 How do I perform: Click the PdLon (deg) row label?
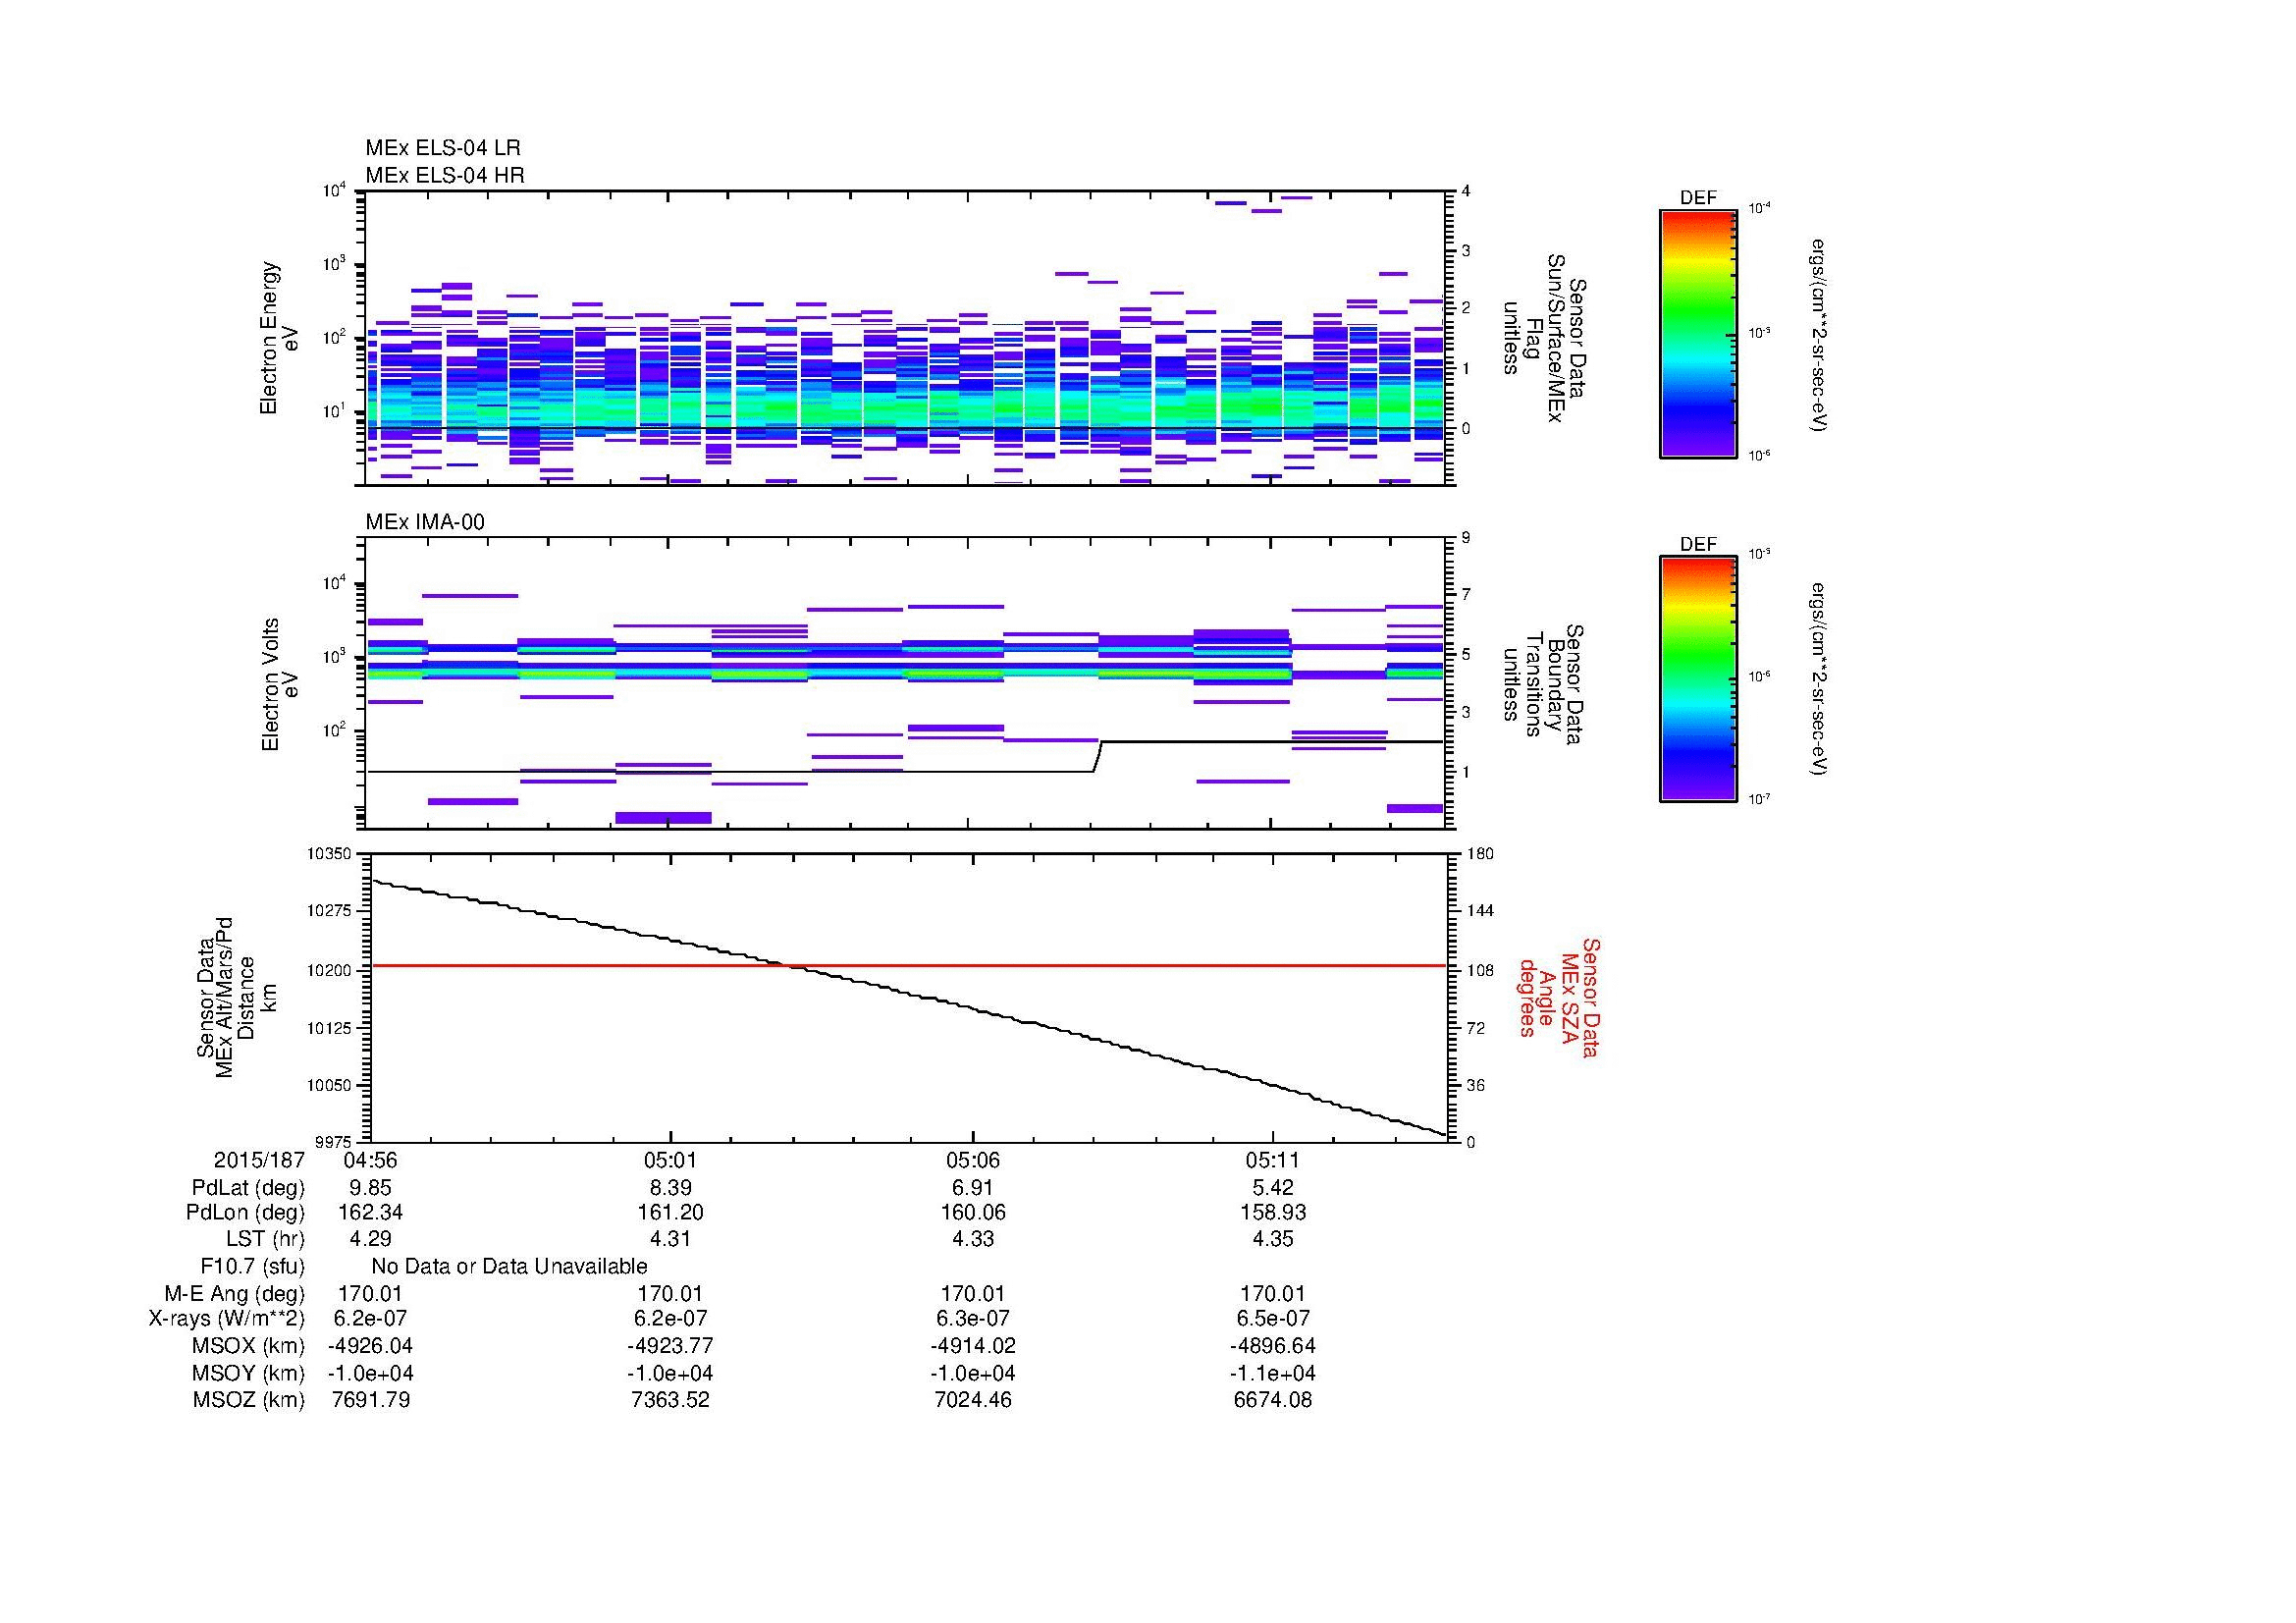click(245, 1213)
